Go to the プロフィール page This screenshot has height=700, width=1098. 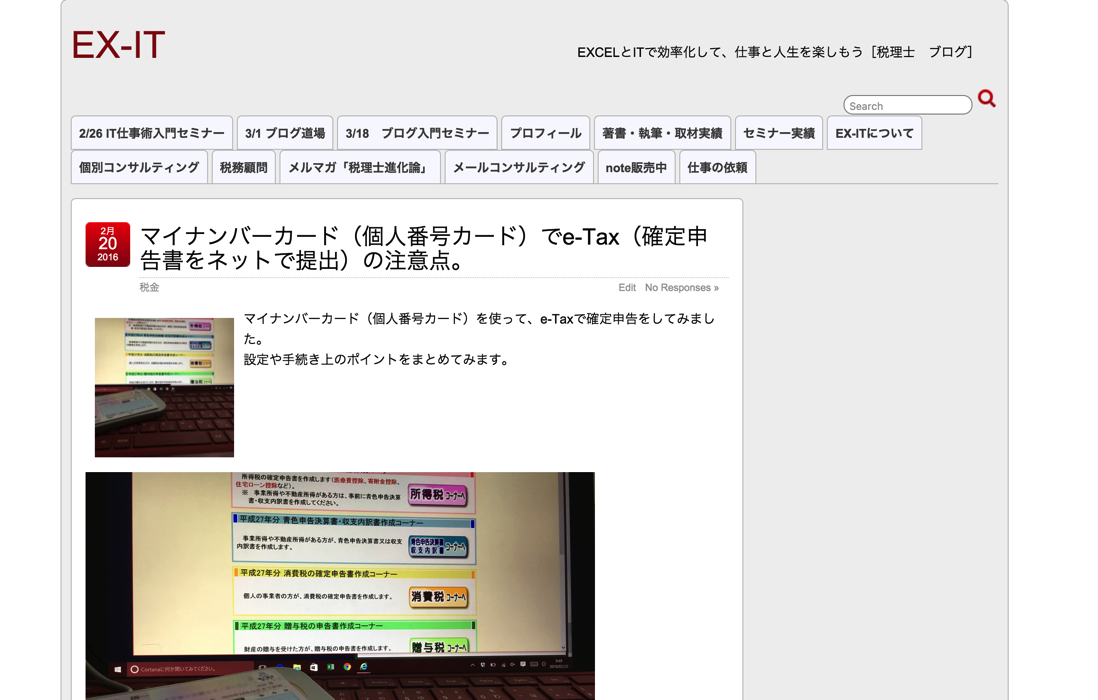[x=545, y=133]
